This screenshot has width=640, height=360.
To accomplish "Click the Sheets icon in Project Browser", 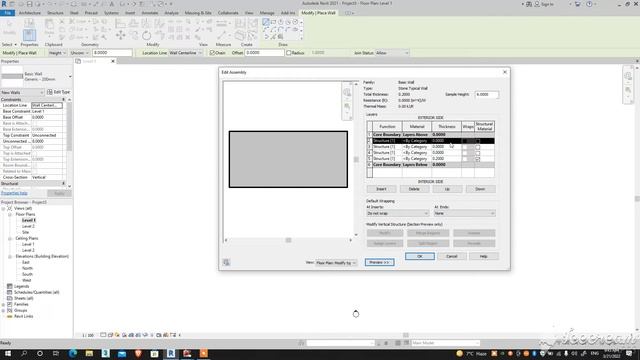I will tap(9, 298).
